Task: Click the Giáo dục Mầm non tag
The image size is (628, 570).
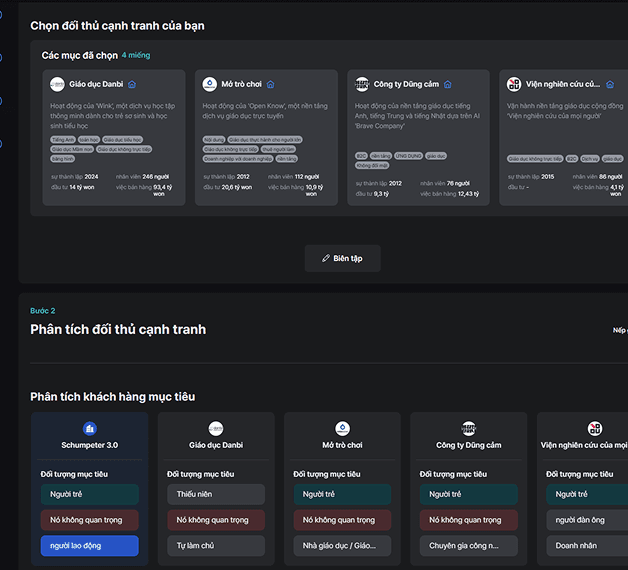Action: point(72,149)
